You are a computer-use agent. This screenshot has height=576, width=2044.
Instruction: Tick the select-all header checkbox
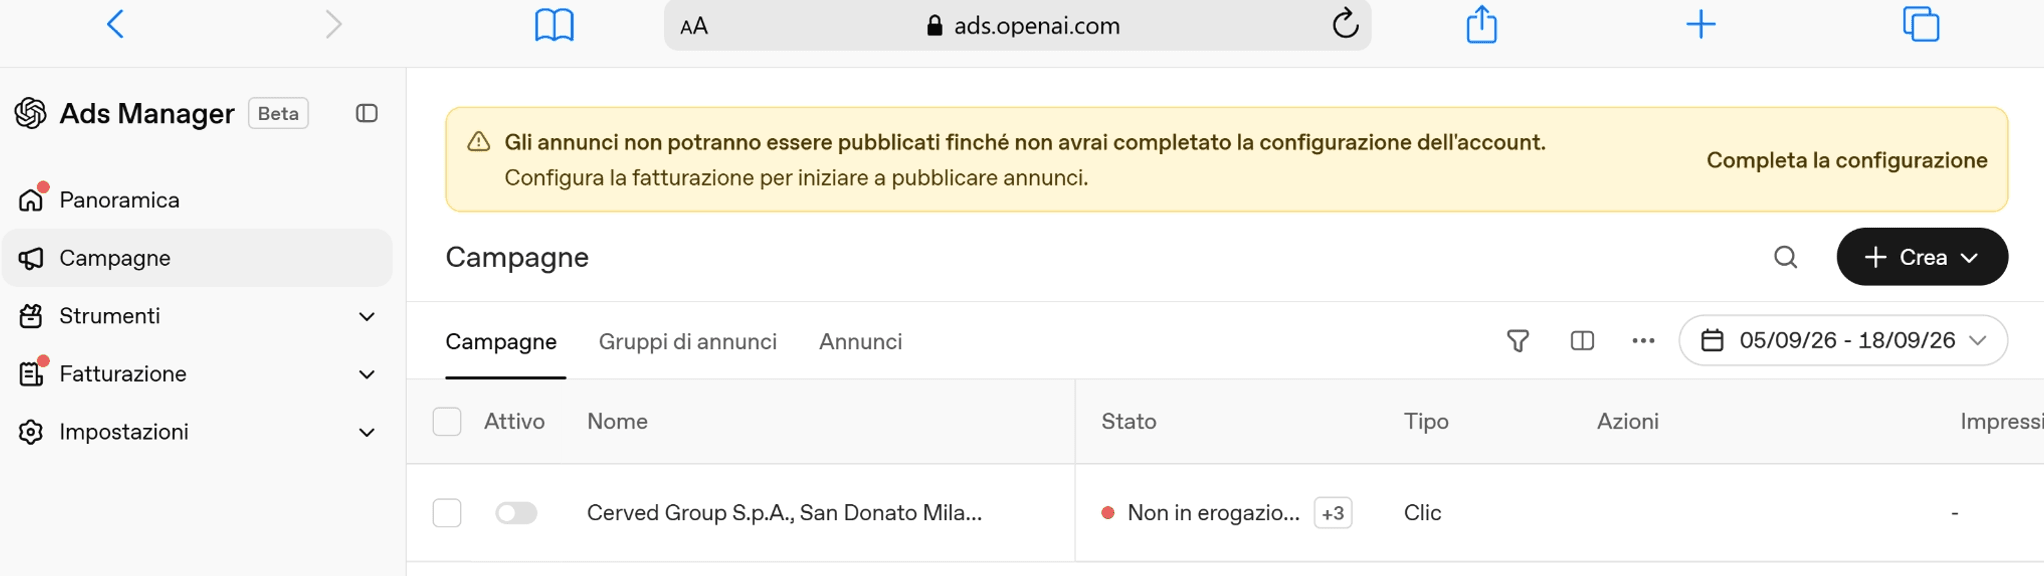(x=447, y=422)
